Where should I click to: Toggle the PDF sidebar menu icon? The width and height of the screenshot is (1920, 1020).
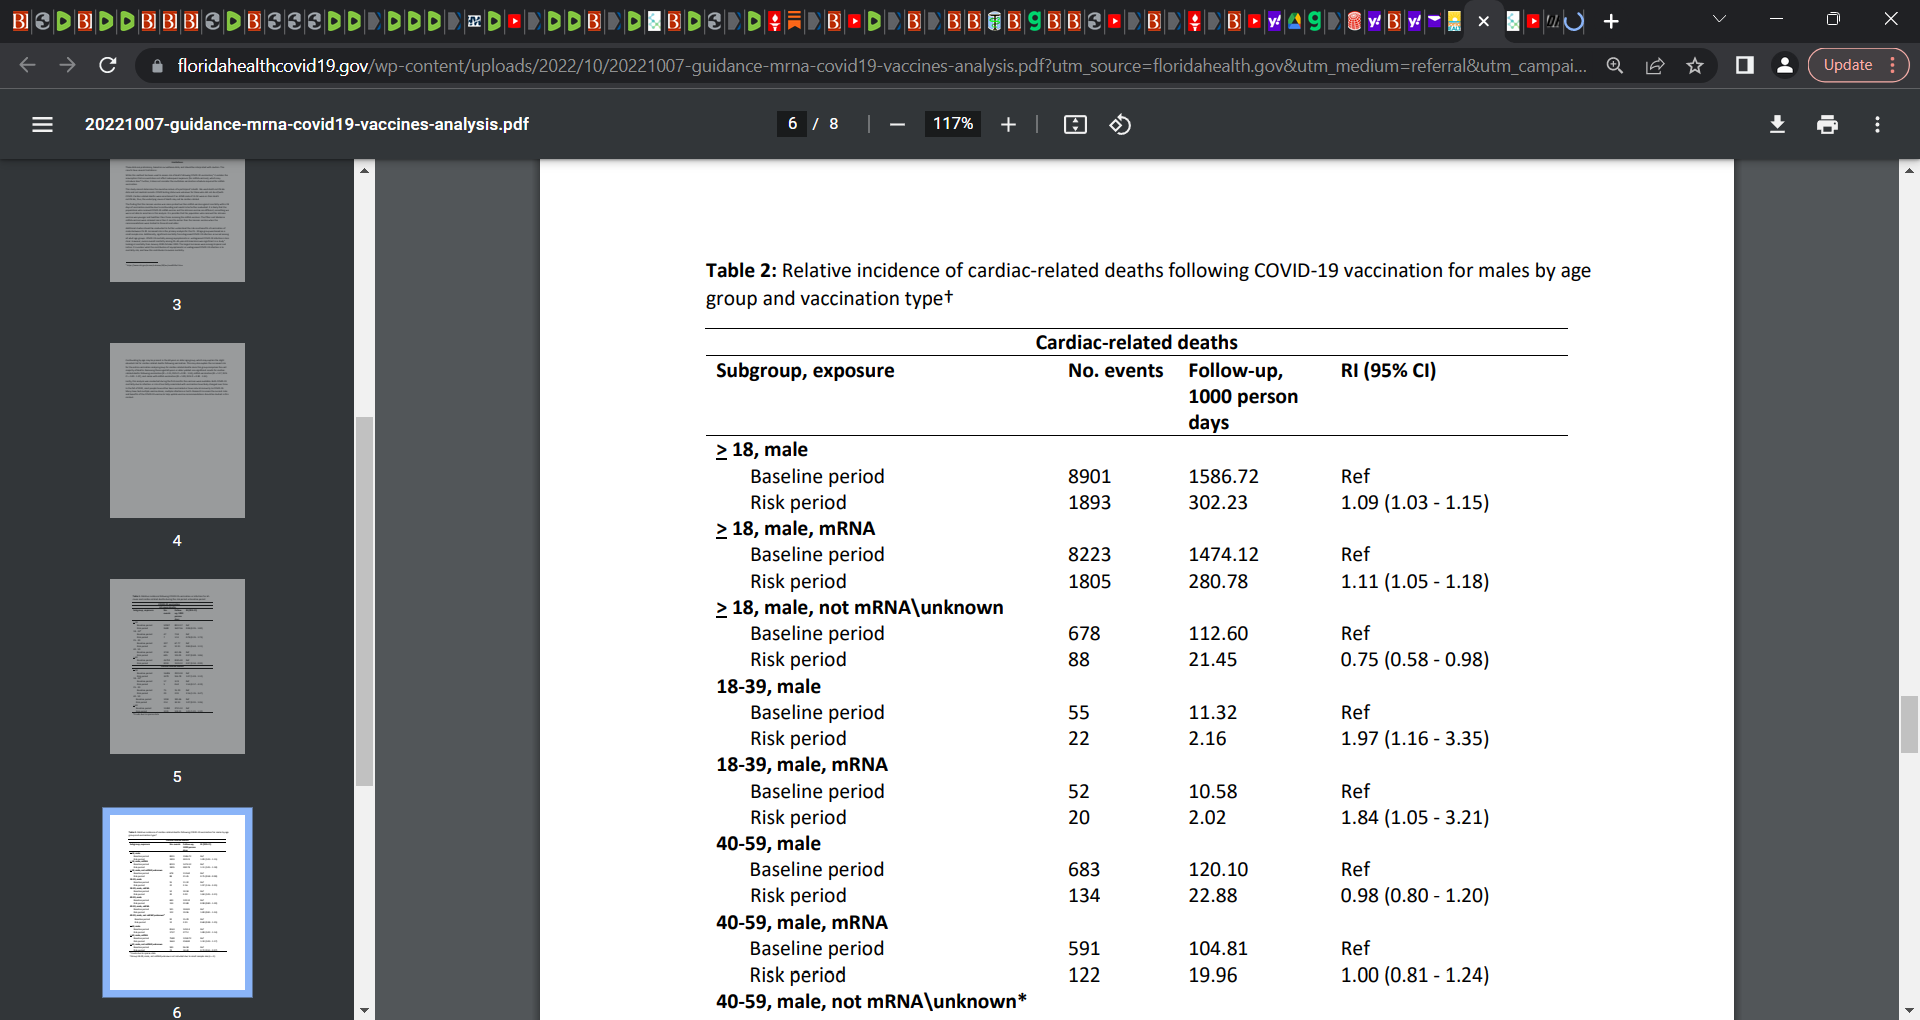(42, 124)
